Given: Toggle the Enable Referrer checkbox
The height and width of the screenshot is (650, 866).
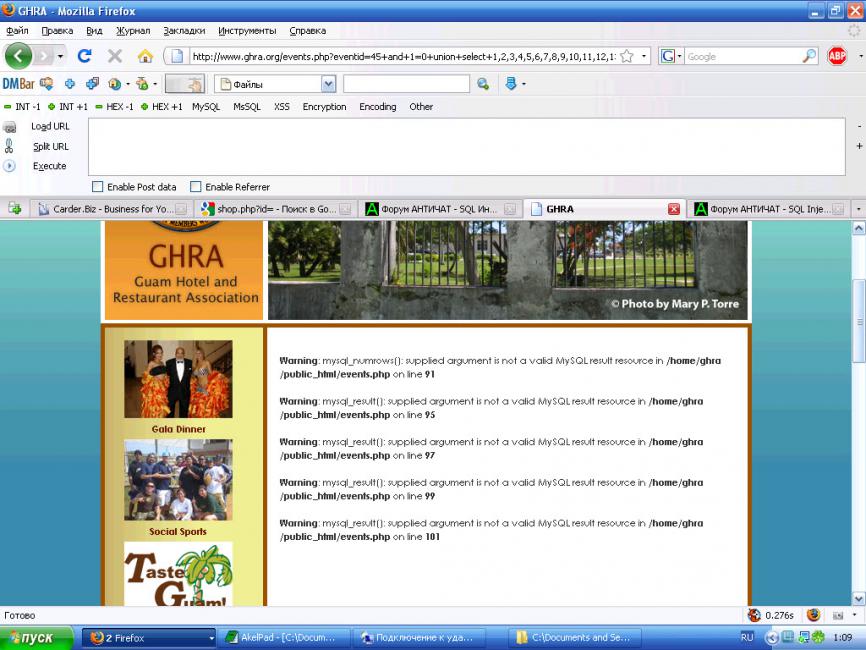Looking at the screenshot, I should point(196,187).
